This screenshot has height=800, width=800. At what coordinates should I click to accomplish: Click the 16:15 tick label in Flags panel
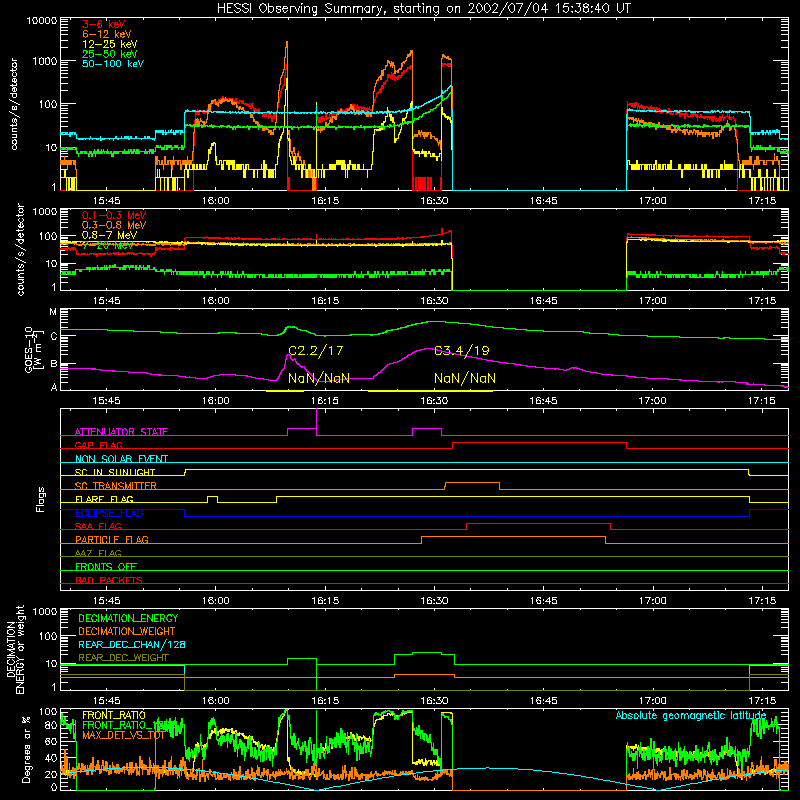(x=325, y=601)
